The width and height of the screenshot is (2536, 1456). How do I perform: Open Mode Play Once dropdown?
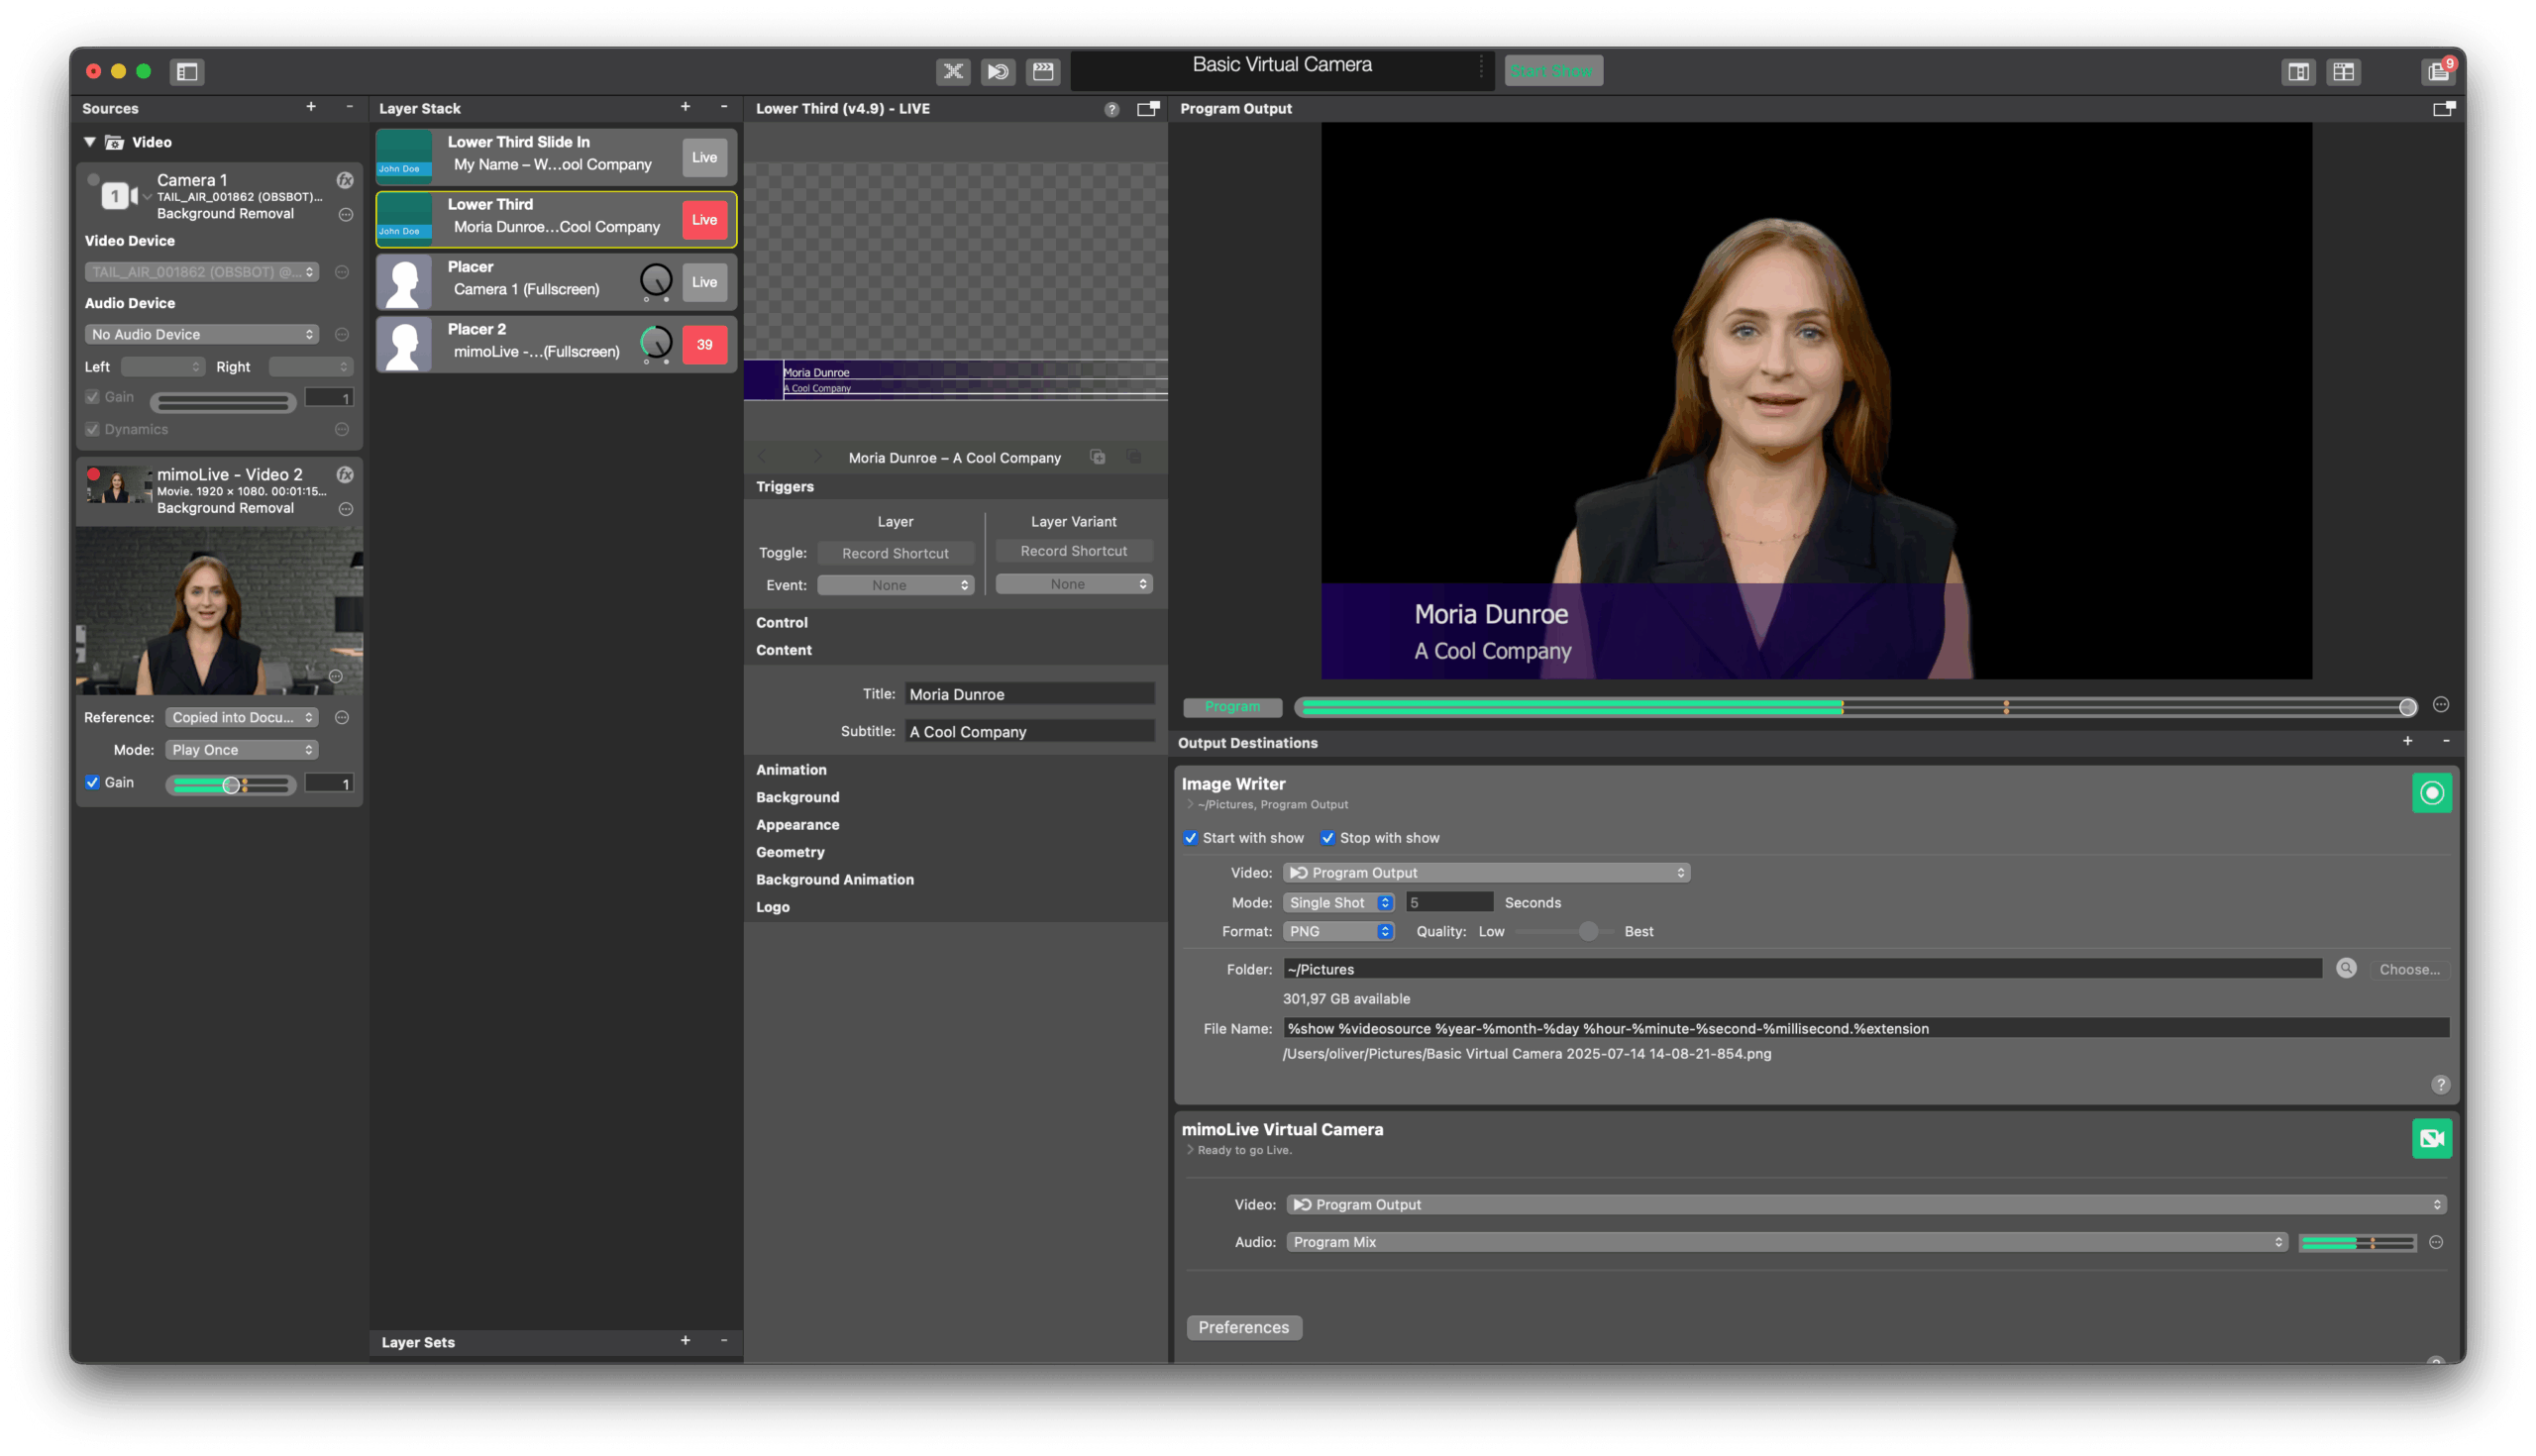tap(241, 749)
